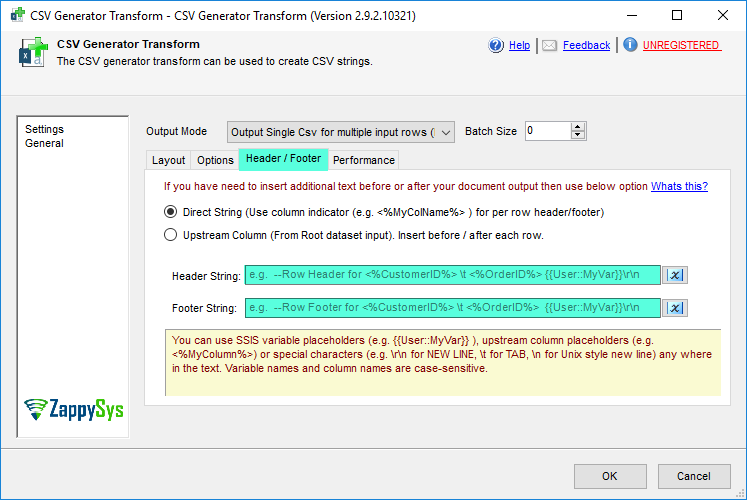Image resolution: width=747 pixels, height=500 pixels.
Task: Open the Help link
Action: coord(519,45)
